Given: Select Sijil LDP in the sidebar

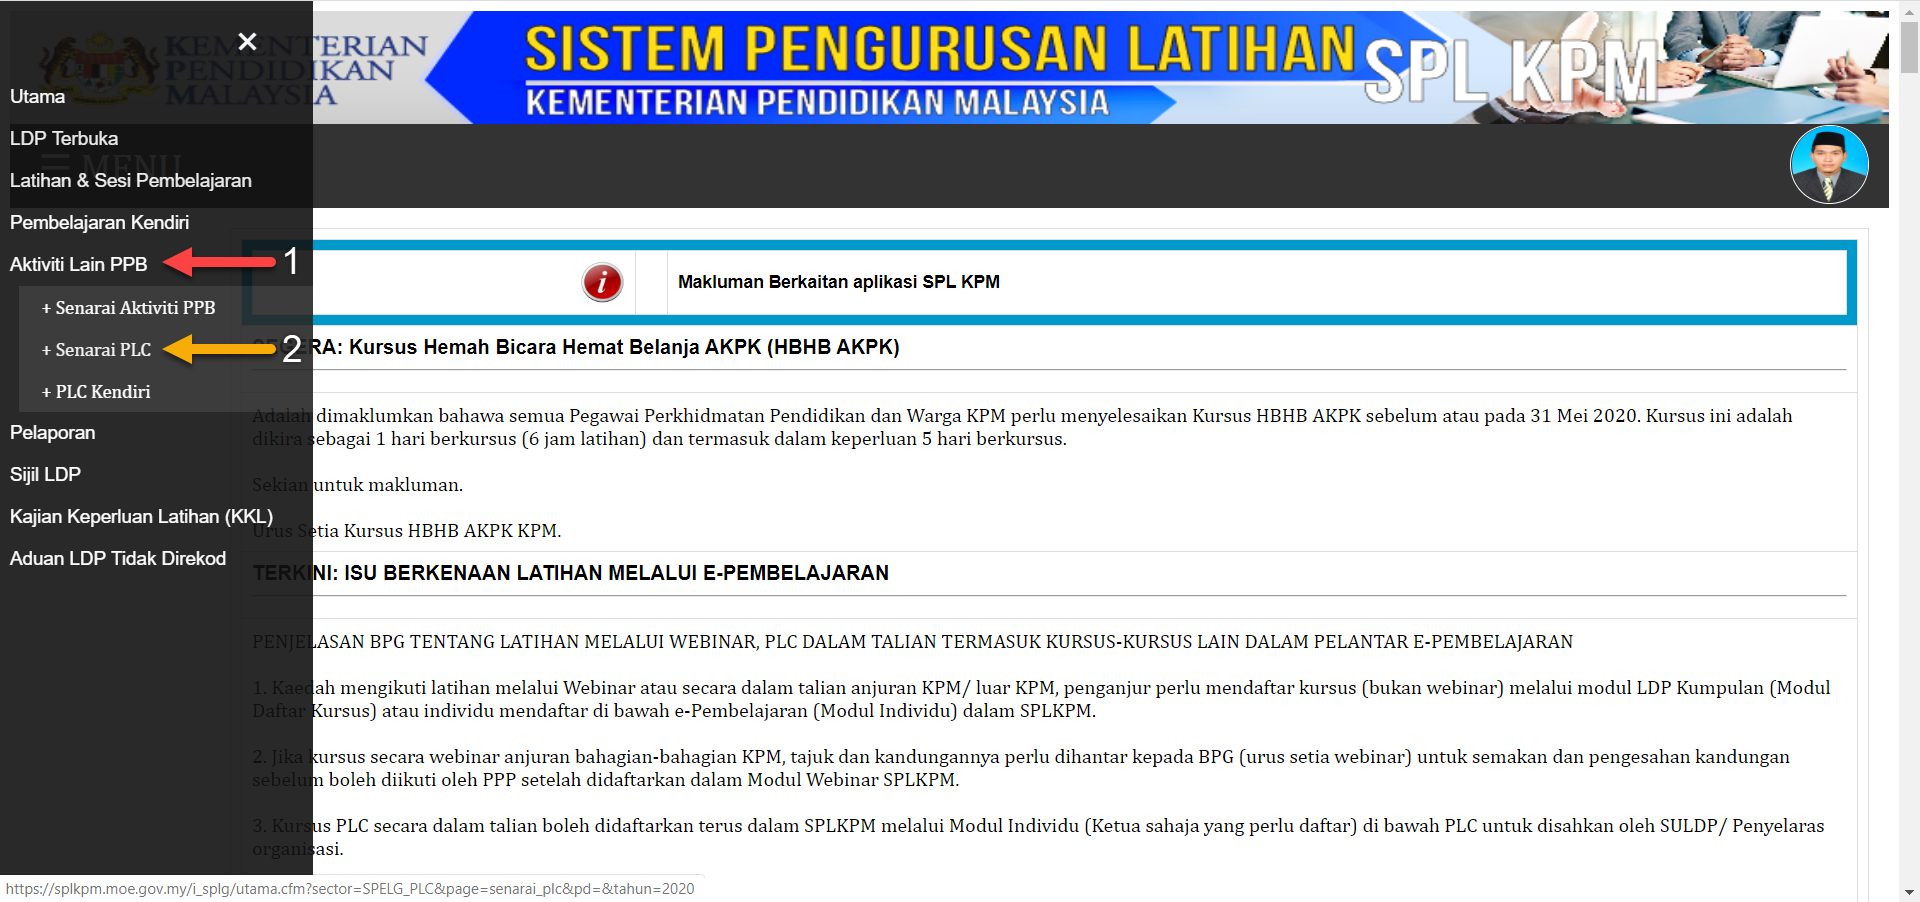Looking at the screenshot, I should (45, 475).
